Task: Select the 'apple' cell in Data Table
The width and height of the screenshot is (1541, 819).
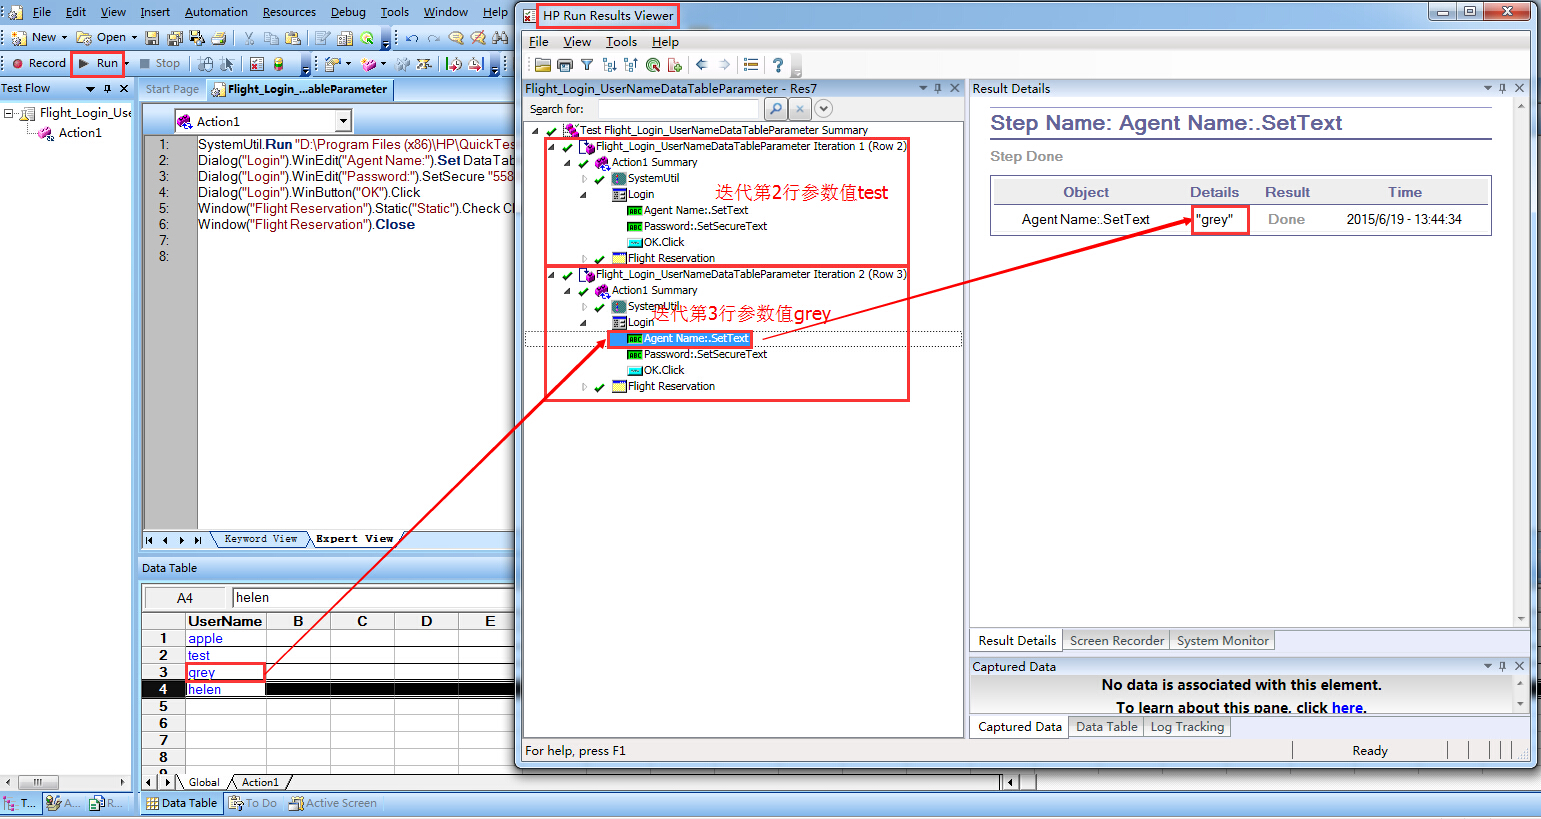Action: (x=226, y=638)
